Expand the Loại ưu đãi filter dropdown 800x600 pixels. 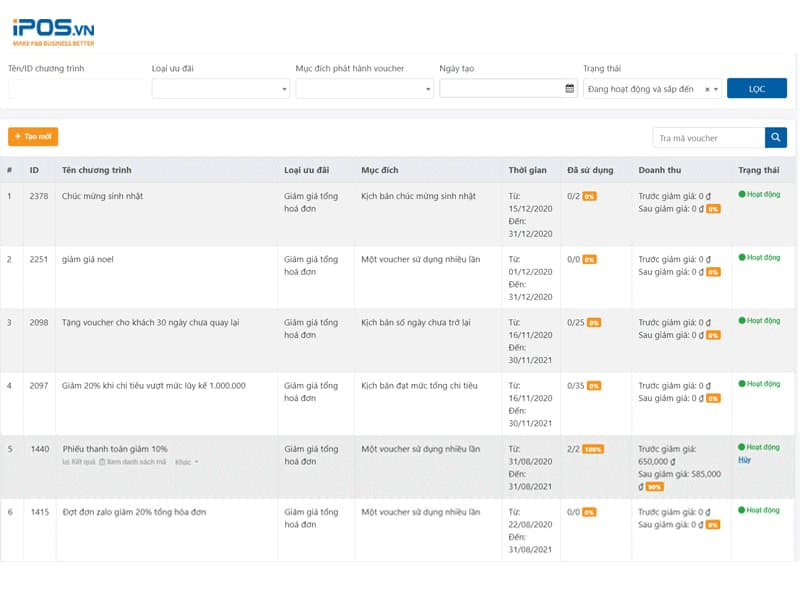coord(221,89)
